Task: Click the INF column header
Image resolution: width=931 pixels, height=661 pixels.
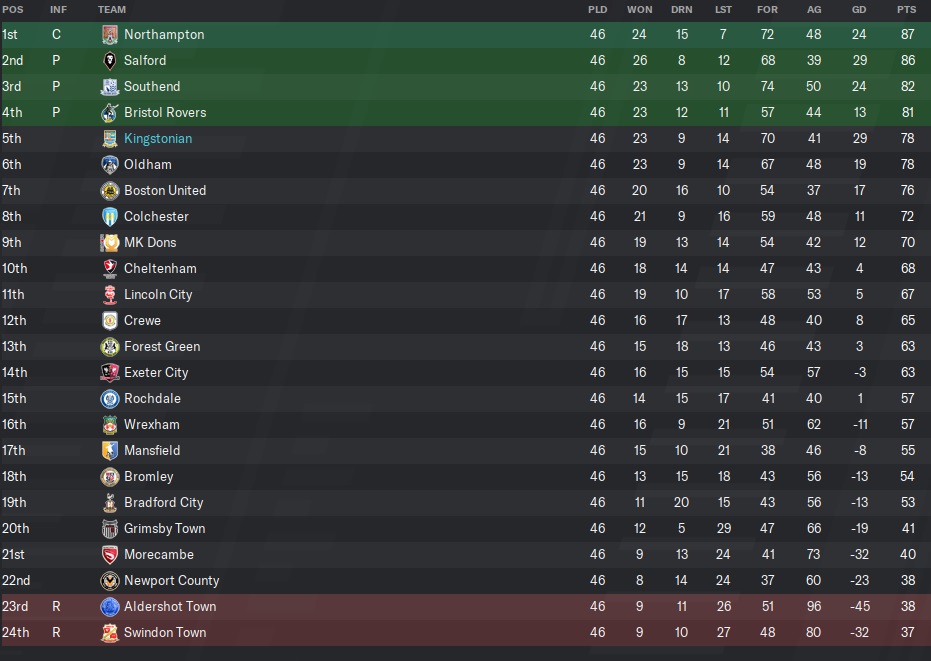Action: click(x=58, y=10)
